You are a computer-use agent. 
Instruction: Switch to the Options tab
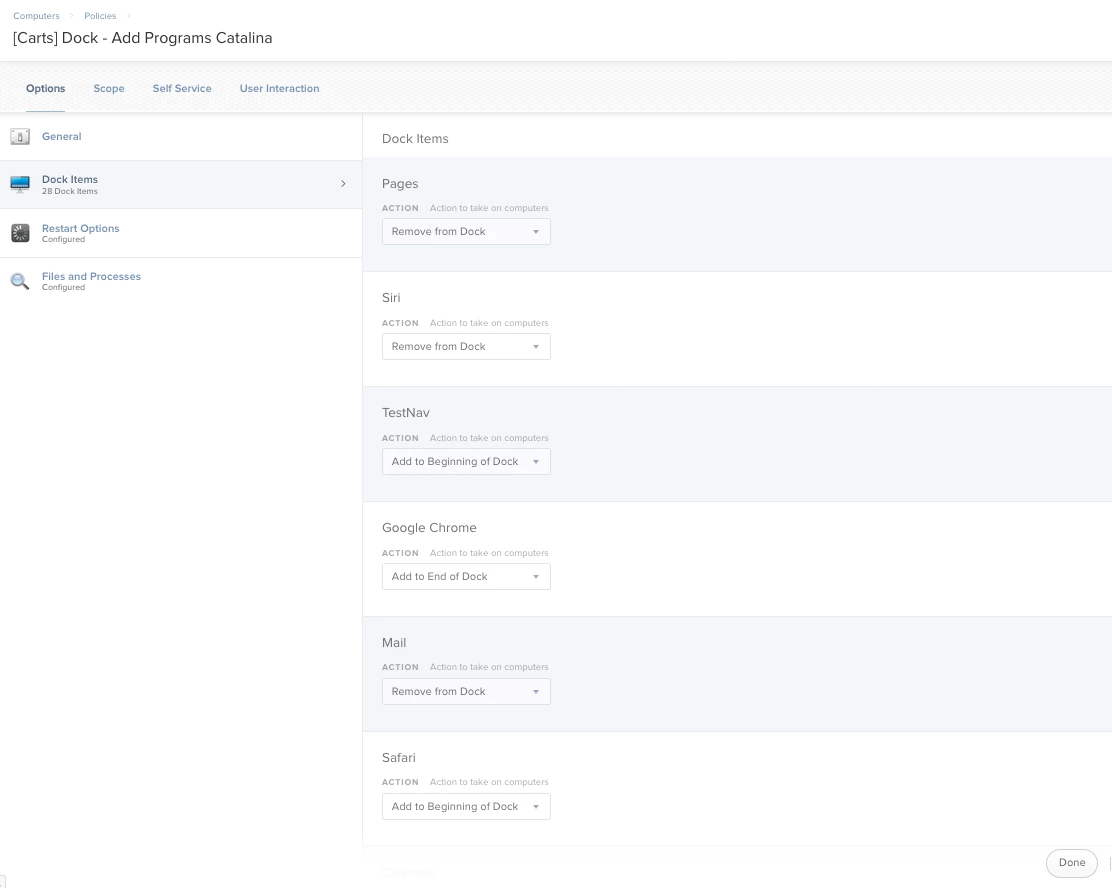[x=45, y=89]
